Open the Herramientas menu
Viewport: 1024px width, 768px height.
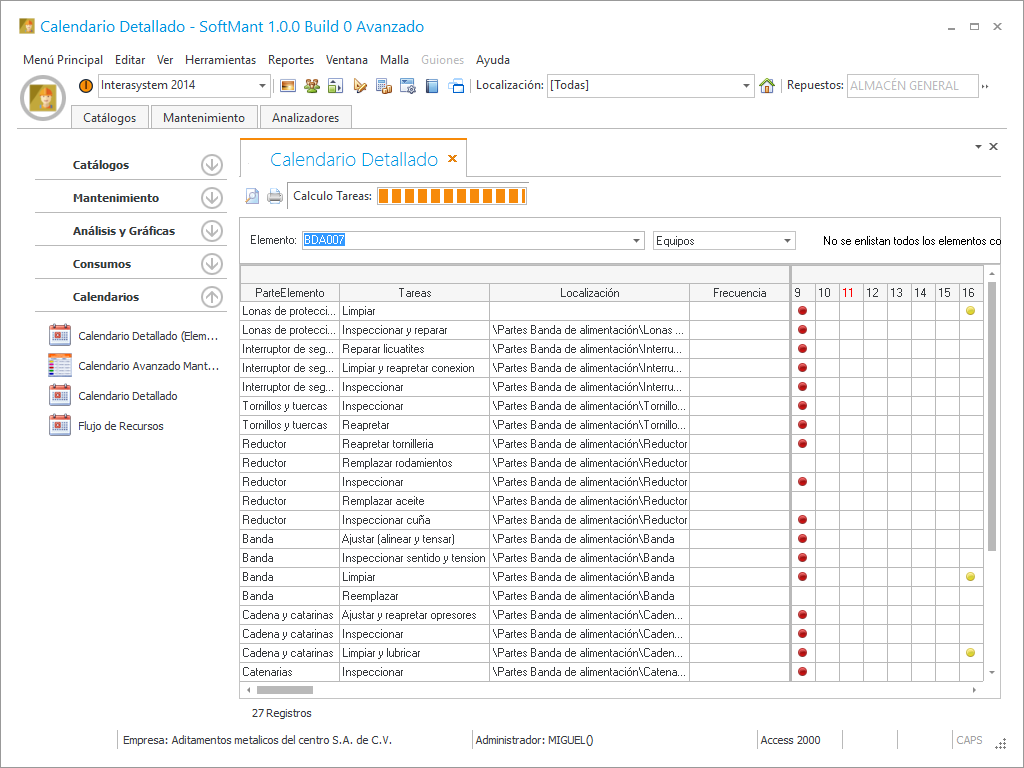(x=220, y=60)
